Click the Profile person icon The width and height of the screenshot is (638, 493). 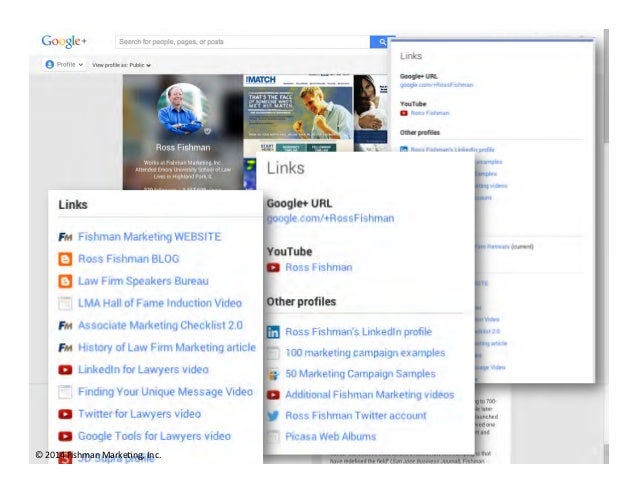tap(50, 64)
